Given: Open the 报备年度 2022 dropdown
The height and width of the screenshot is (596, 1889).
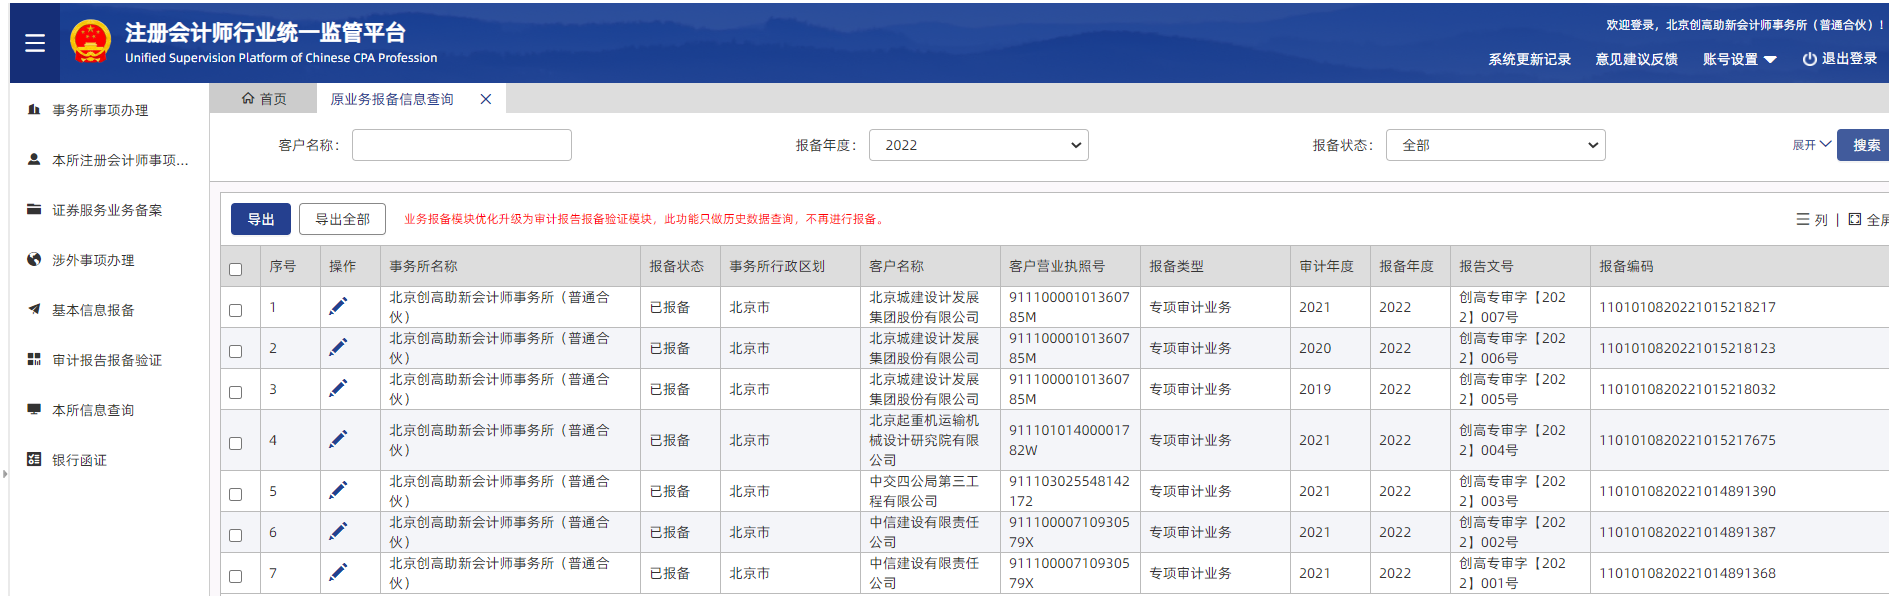Looking at the screenshot, I should [x=978, y=145].
